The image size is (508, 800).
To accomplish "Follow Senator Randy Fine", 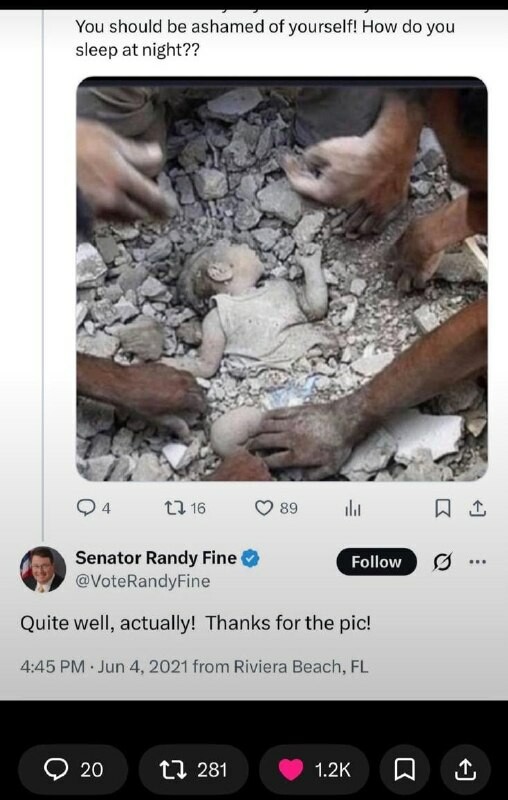I will point(376,562).
